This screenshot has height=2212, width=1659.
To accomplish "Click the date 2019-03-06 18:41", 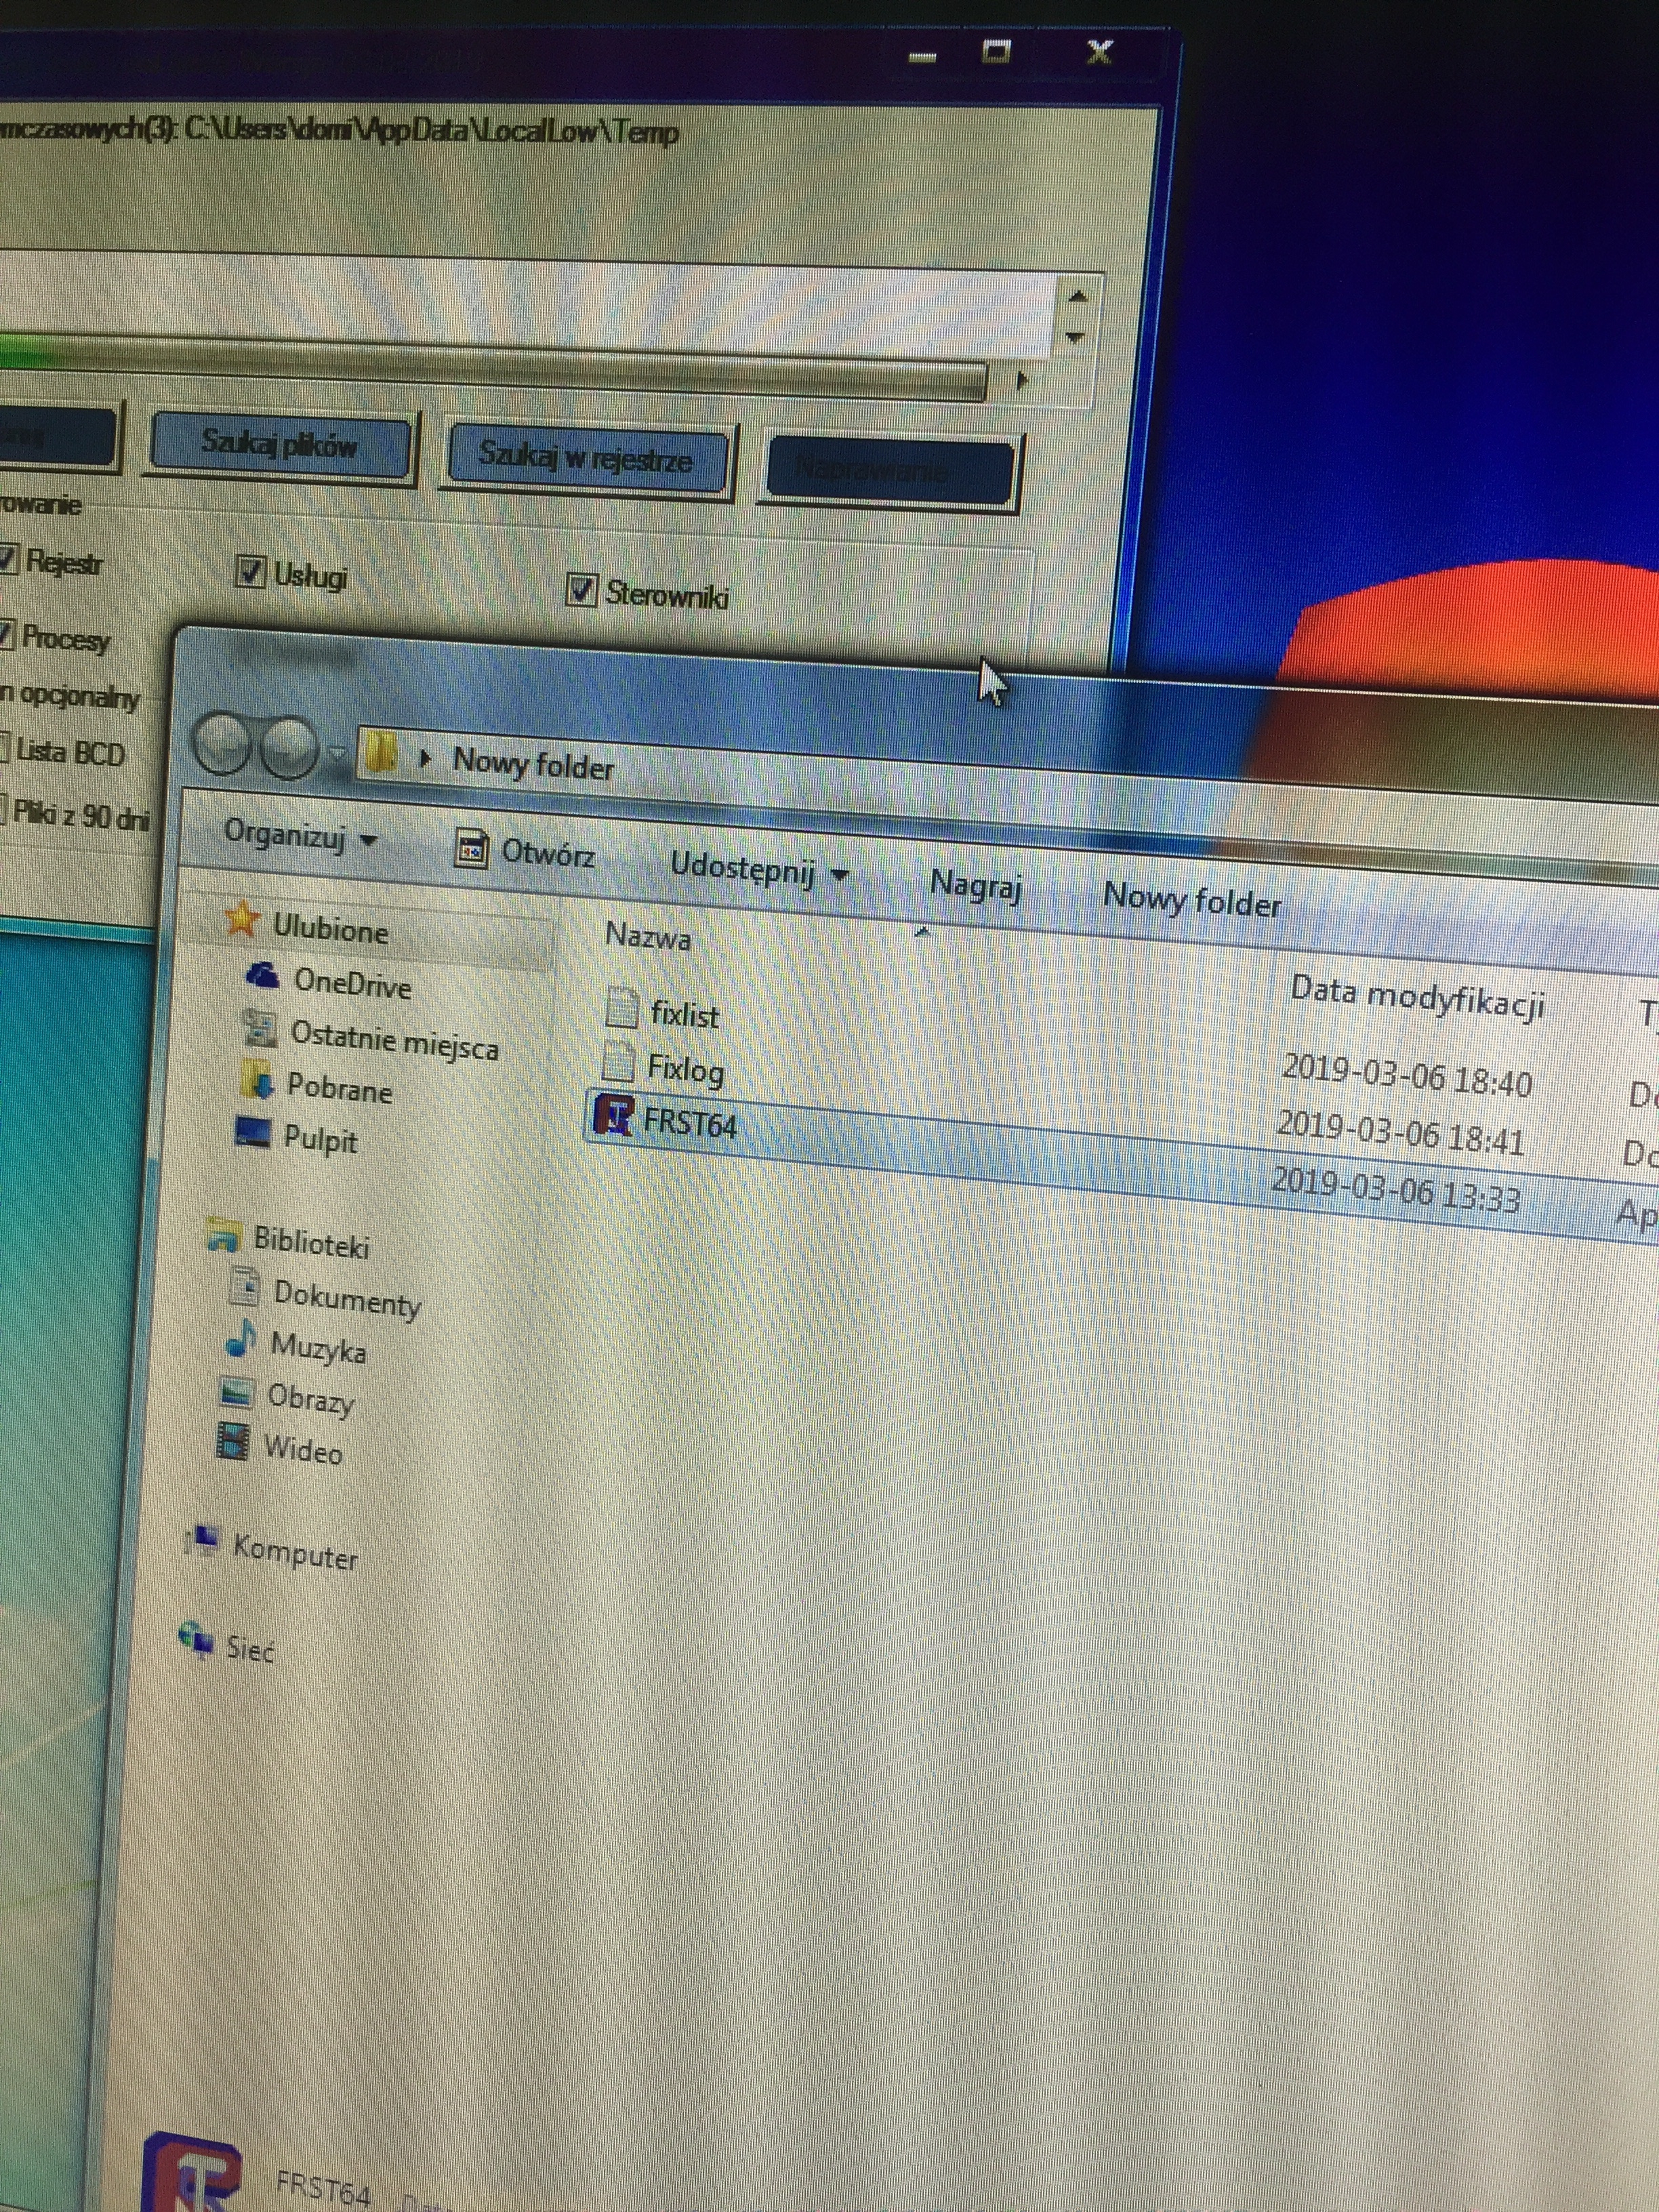I will click(1401, 1133).
